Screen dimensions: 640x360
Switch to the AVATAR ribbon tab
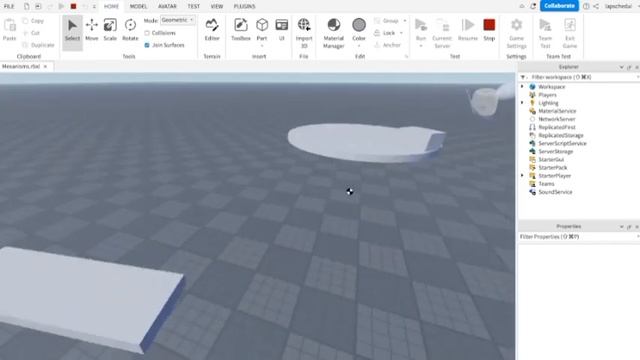[167, 6]
